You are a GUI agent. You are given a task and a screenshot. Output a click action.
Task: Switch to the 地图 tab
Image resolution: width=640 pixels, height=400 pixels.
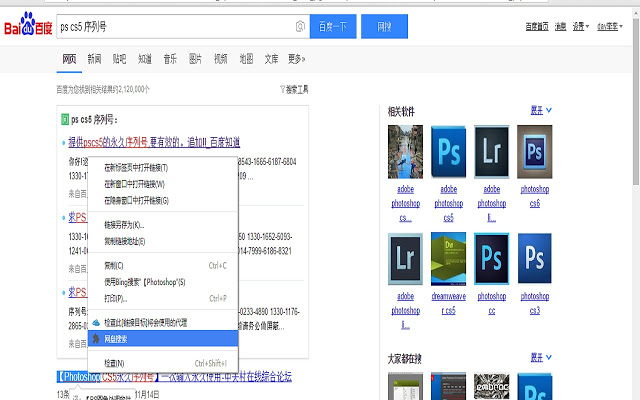tap(246, 59)
